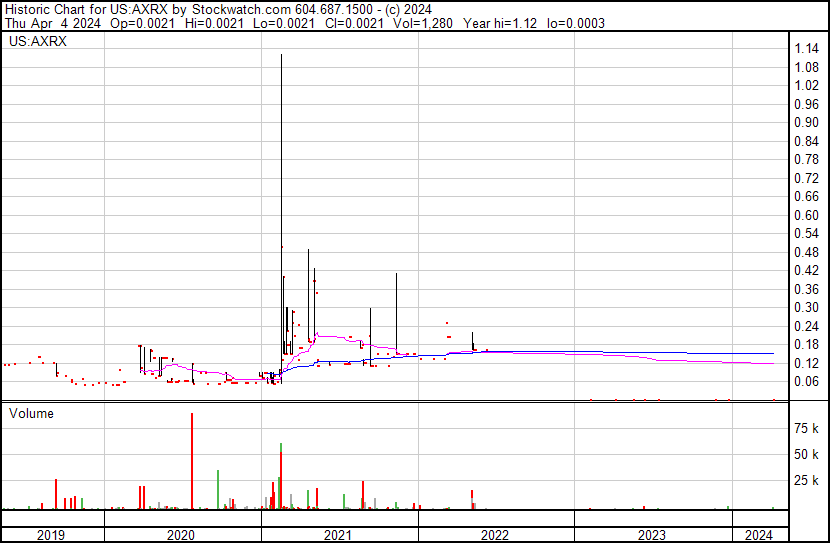The image size is (830, 543).
Task: Click the 0.06 price axis value
Action: [x=807, y=382]
